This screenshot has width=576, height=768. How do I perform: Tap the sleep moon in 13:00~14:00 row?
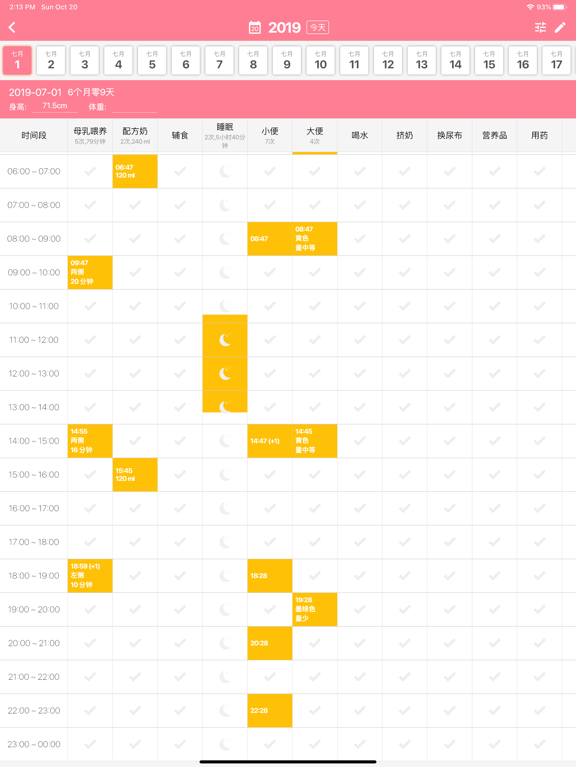225,407
